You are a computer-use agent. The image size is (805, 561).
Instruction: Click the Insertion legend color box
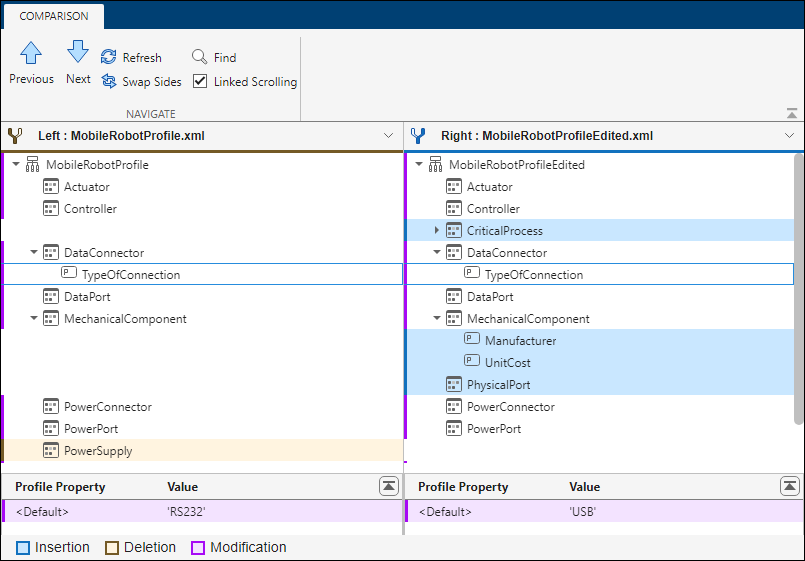click(x=22, y=548)
